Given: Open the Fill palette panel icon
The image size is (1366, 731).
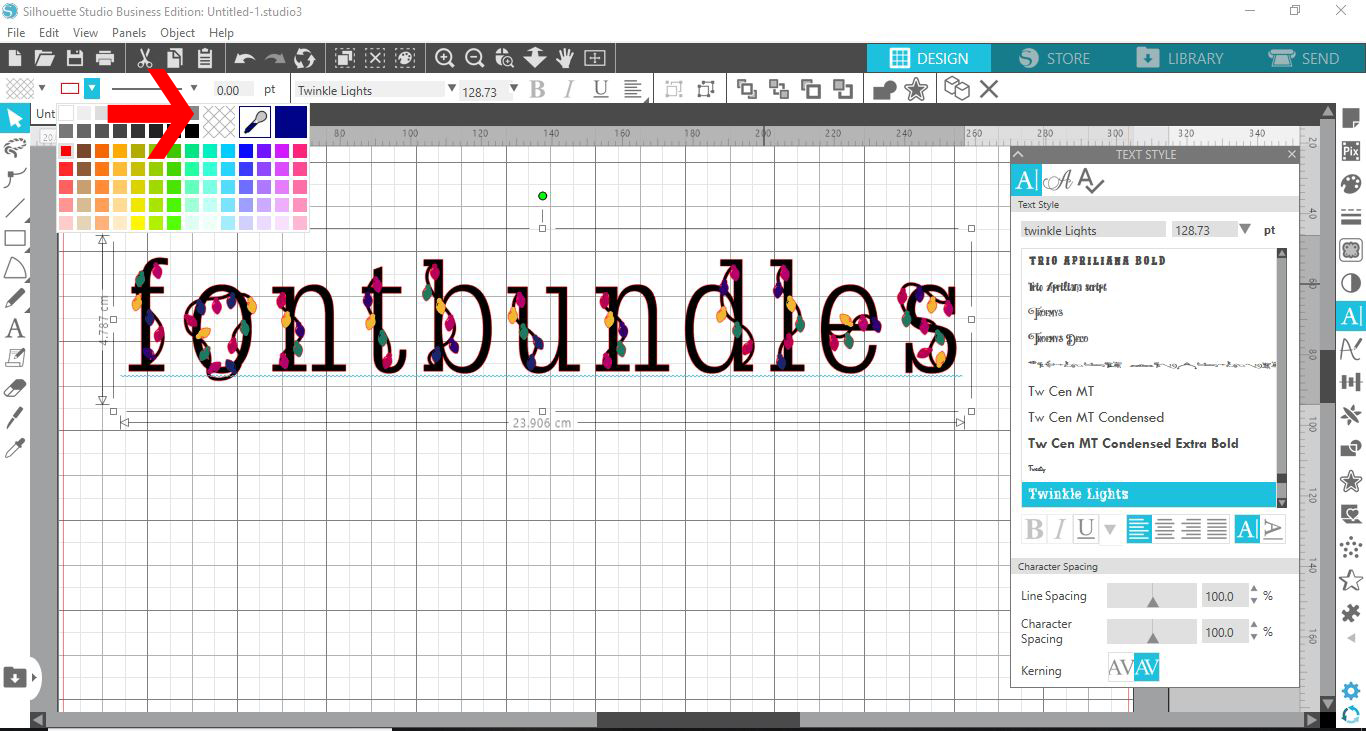Looking at the screenshot, I should pos(1351,184).
